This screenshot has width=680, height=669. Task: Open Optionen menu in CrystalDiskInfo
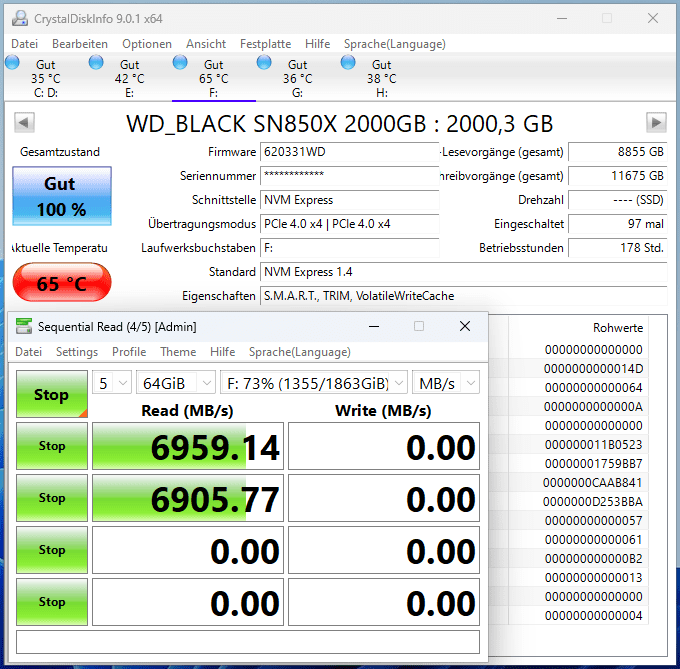pyautogui.click(x=147, y=44)
